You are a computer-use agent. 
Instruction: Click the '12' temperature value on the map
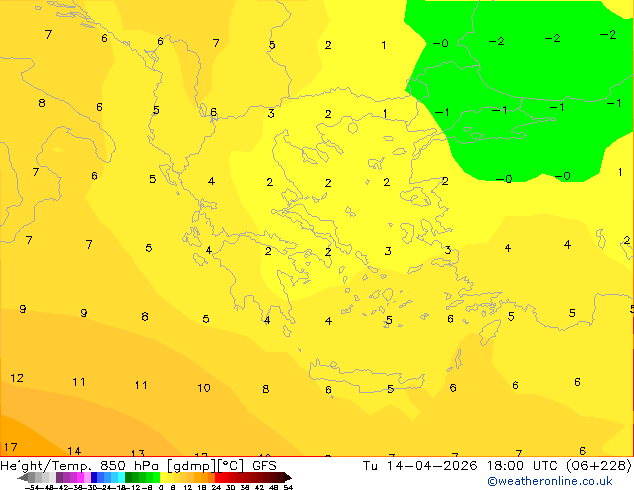click(17, 378)
